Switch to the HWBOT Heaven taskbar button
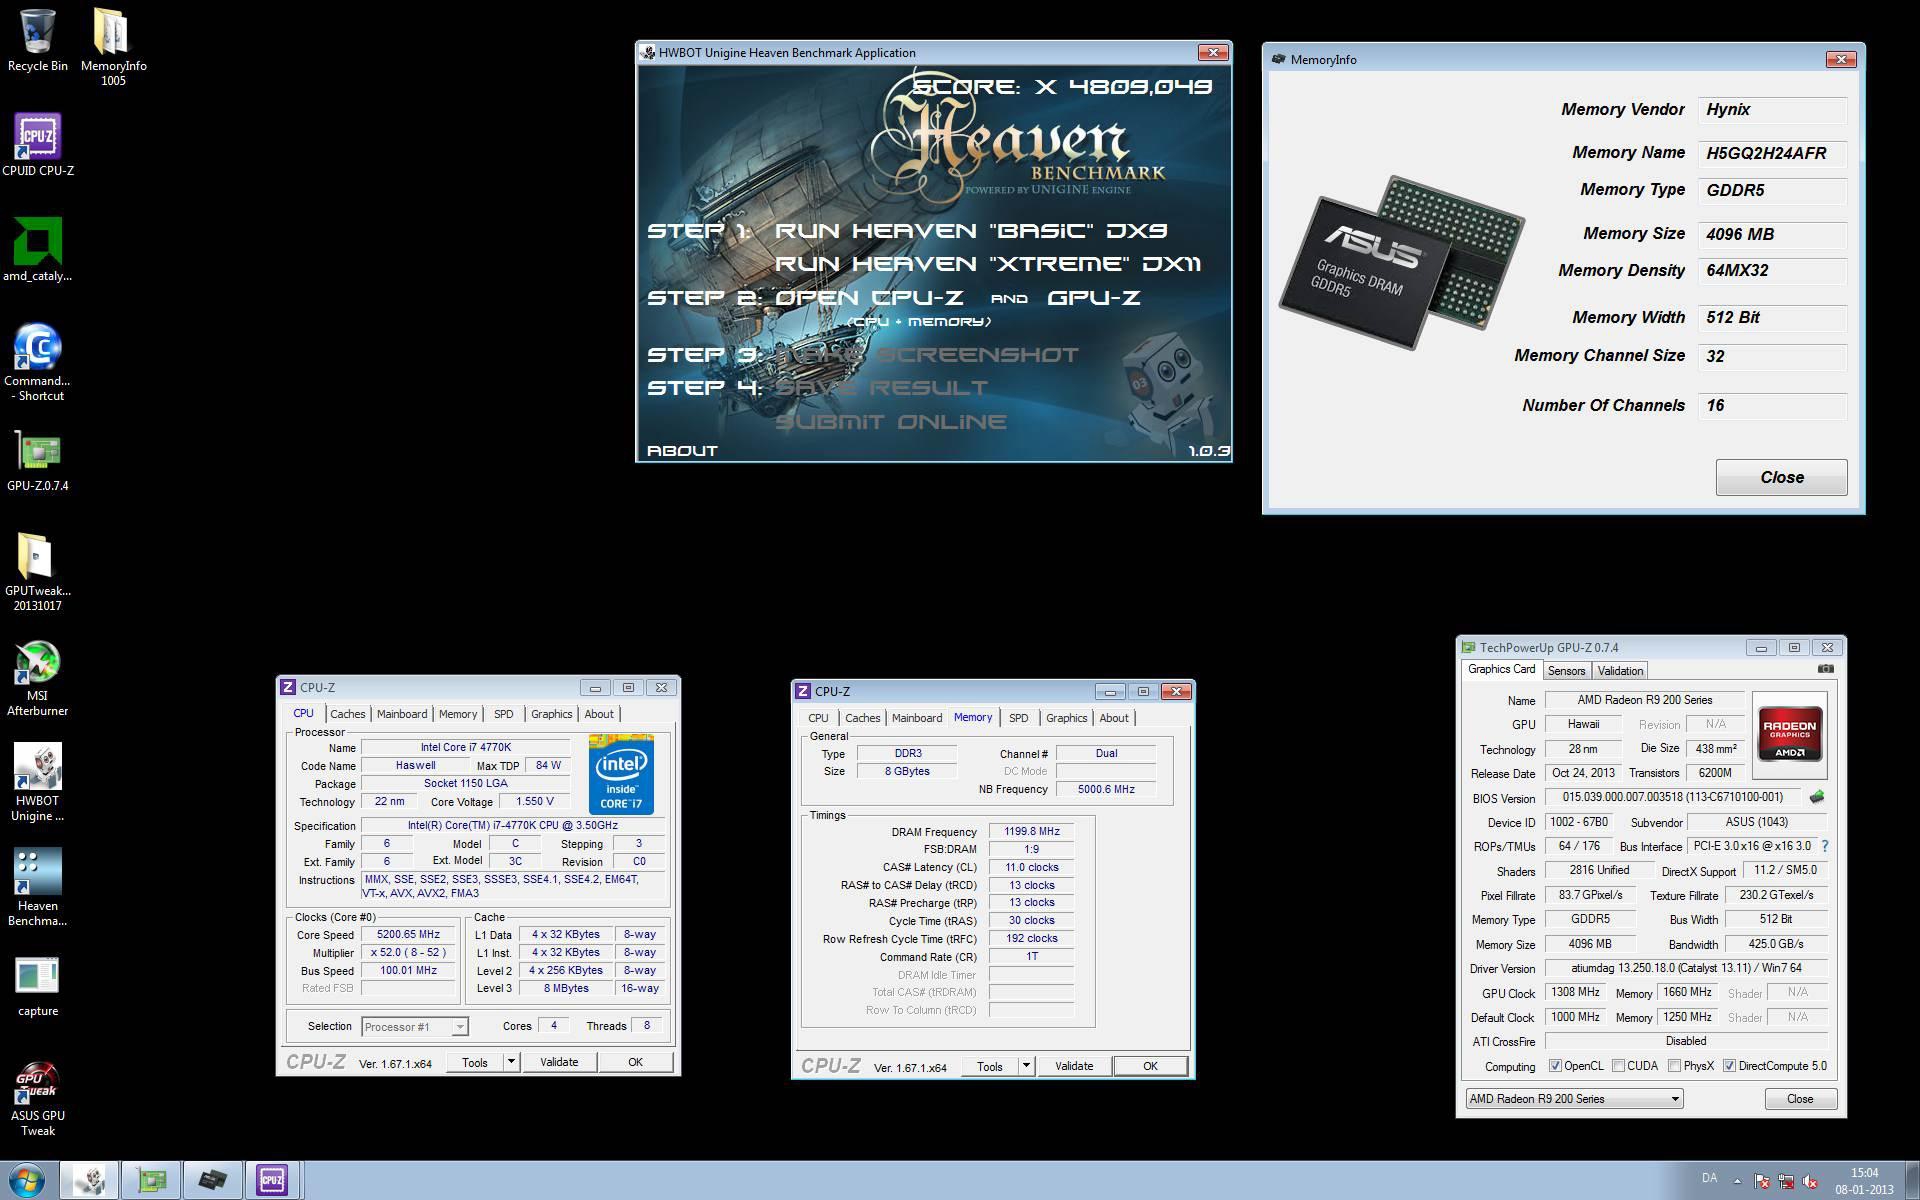Screen dimensions: 1920x1200 click(x=90, y=1181)
